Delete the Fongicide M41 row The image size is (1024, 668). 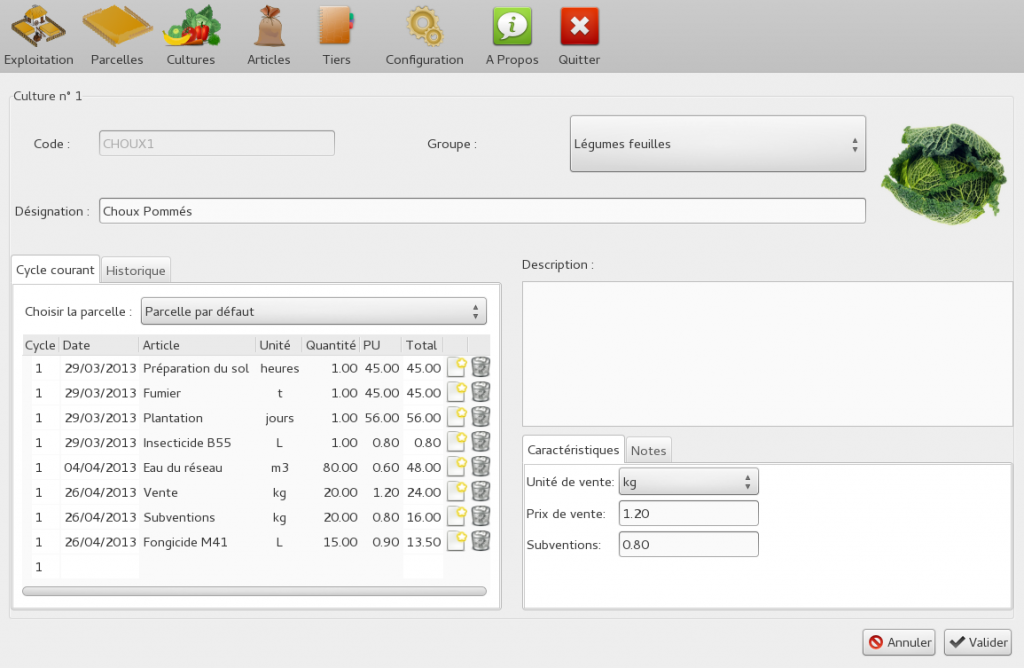(481, 541)
